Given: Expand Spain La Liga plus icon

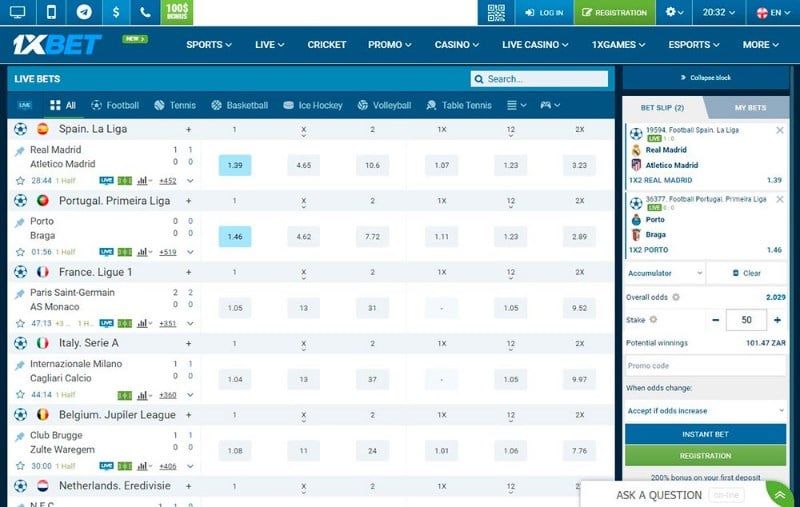Looking at the screenshot, I should click(188, 130).
